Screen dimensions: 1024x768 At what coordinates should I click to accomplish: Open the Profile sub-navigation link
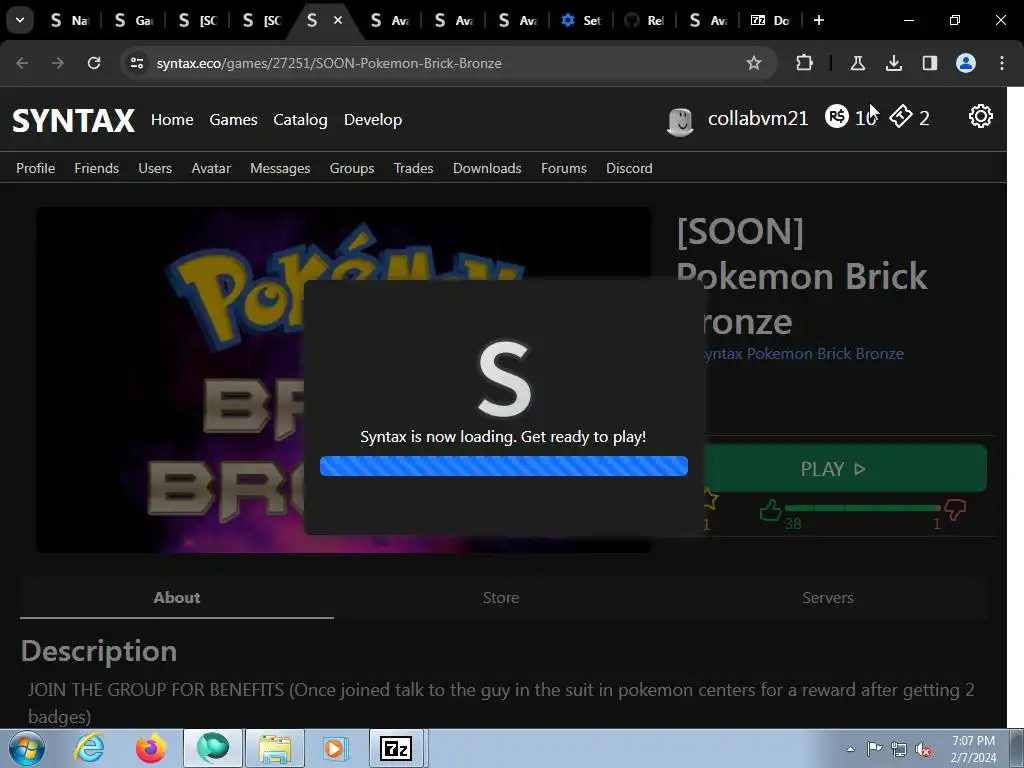click(x=35, y=168)
